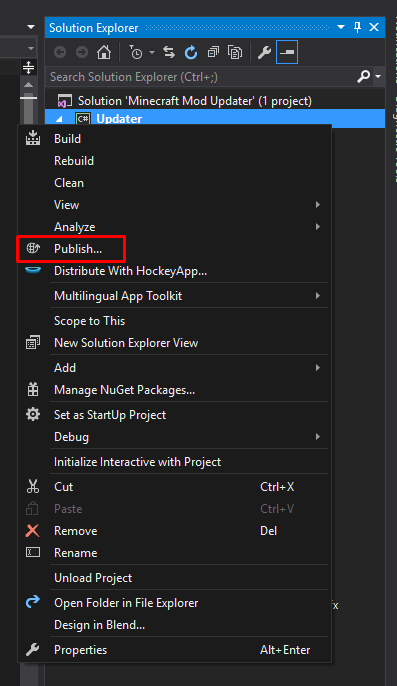Click the Home icon in Solution Explorer toolbar

coord(104,52)
